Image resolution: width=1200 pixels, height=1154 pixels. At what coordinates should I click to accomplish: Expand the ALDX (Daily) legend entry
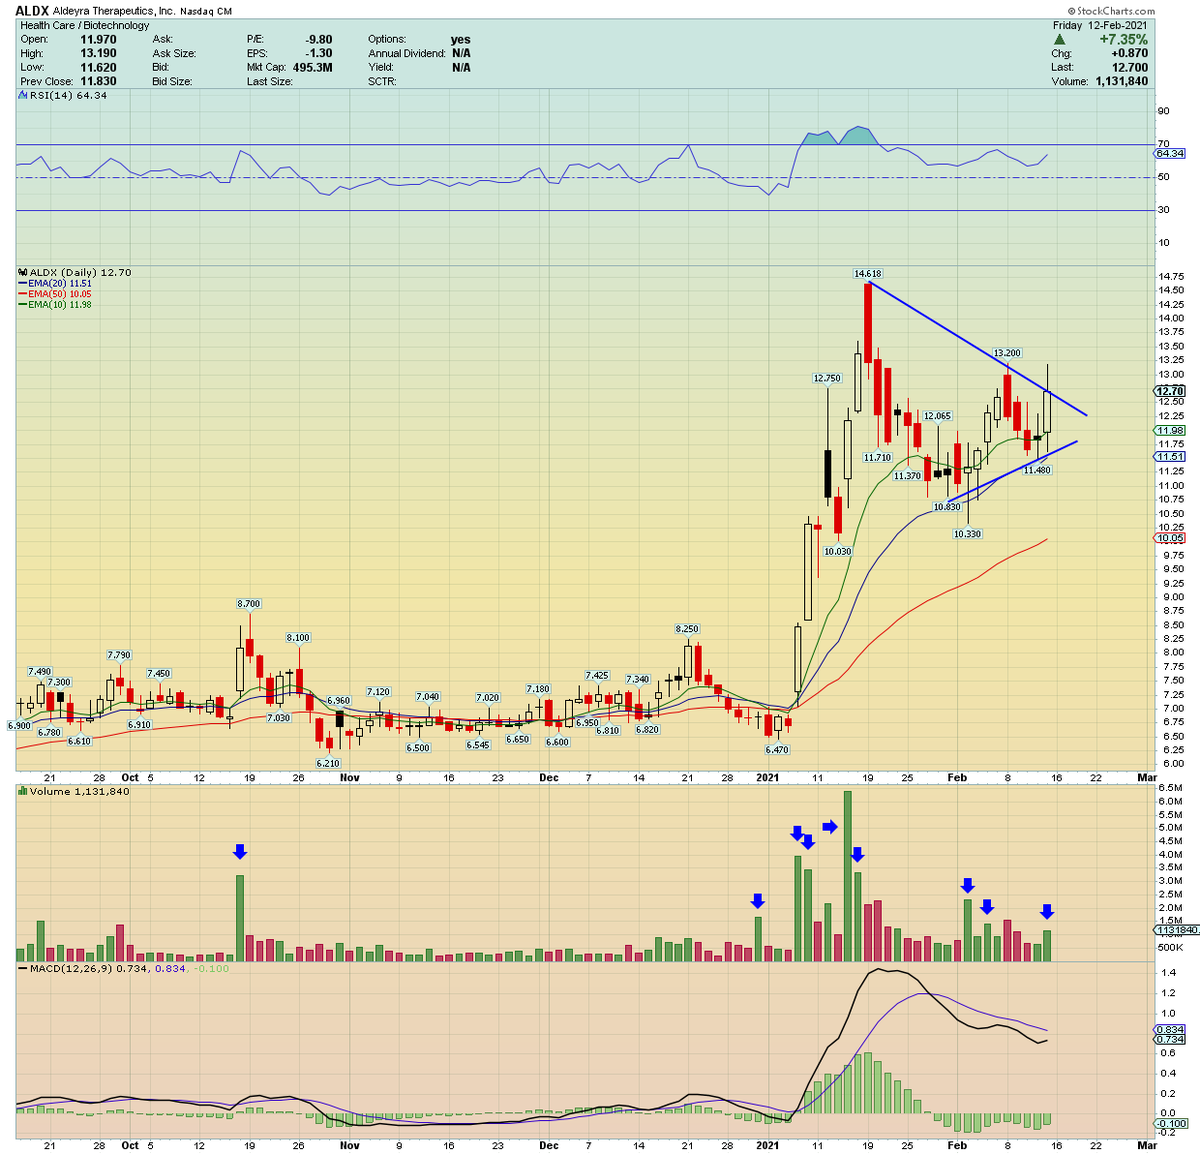pyautogui.click(x=74, y=272)
